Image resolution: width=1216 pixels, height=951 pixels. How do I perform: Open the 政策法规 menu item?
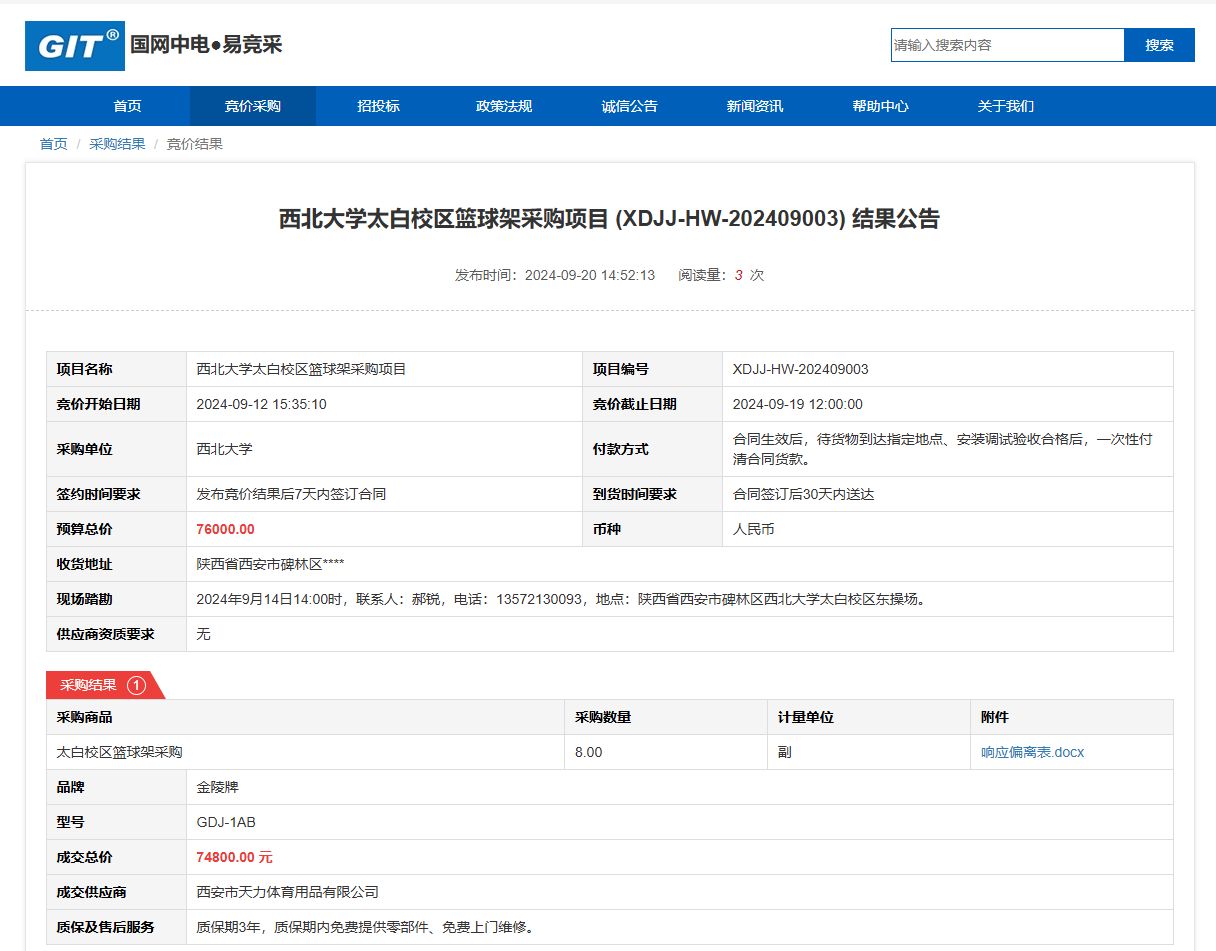tap(503, 106)
